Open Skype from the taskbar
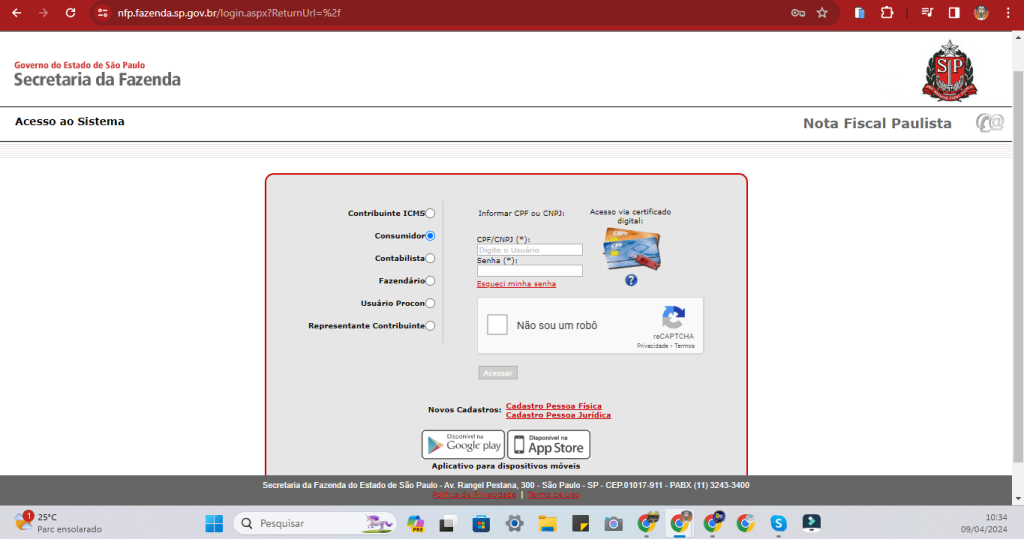The width and height of the screenshot is (1024, 539). 778,523
